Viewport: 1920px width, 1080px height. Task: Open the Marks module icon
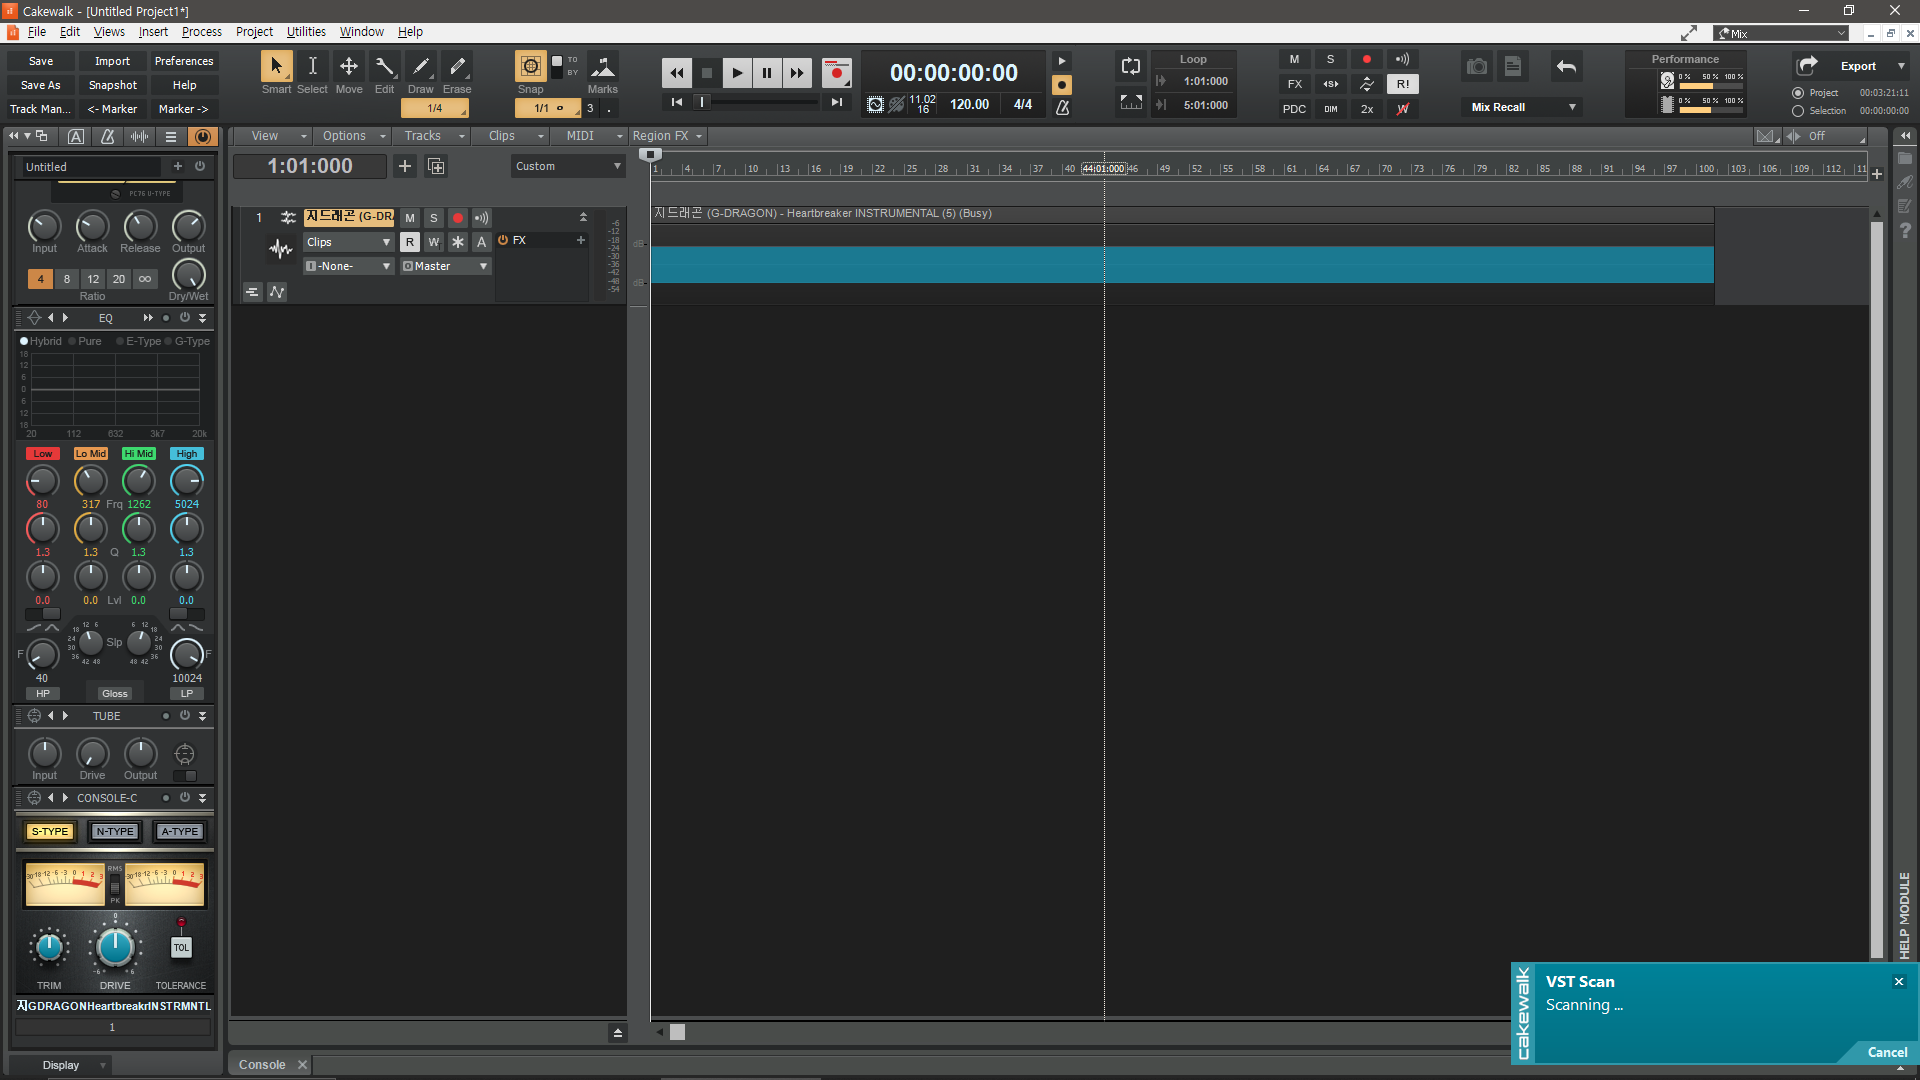pyautogui.click(x=602, y=67)
